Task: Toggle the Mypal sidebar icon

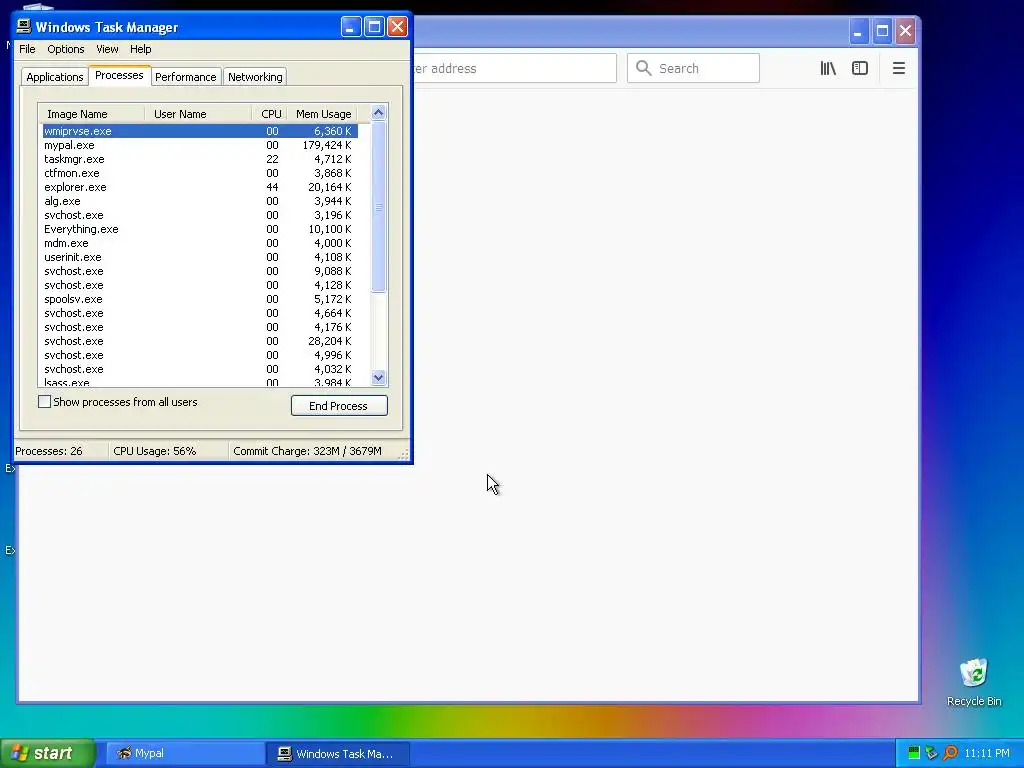Action: 859,68
